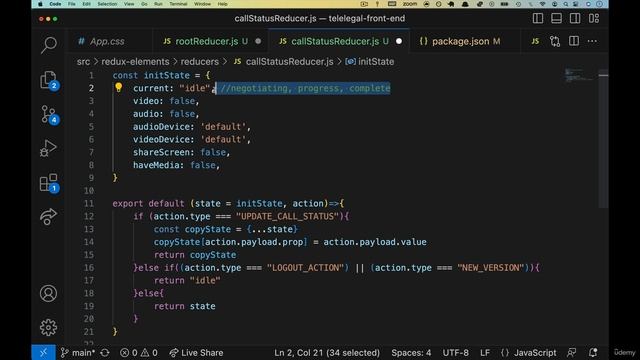The image size is (640, 360).
Task: Click the "NEW_VERSION" string on line 16
Action: click(491, 268)
